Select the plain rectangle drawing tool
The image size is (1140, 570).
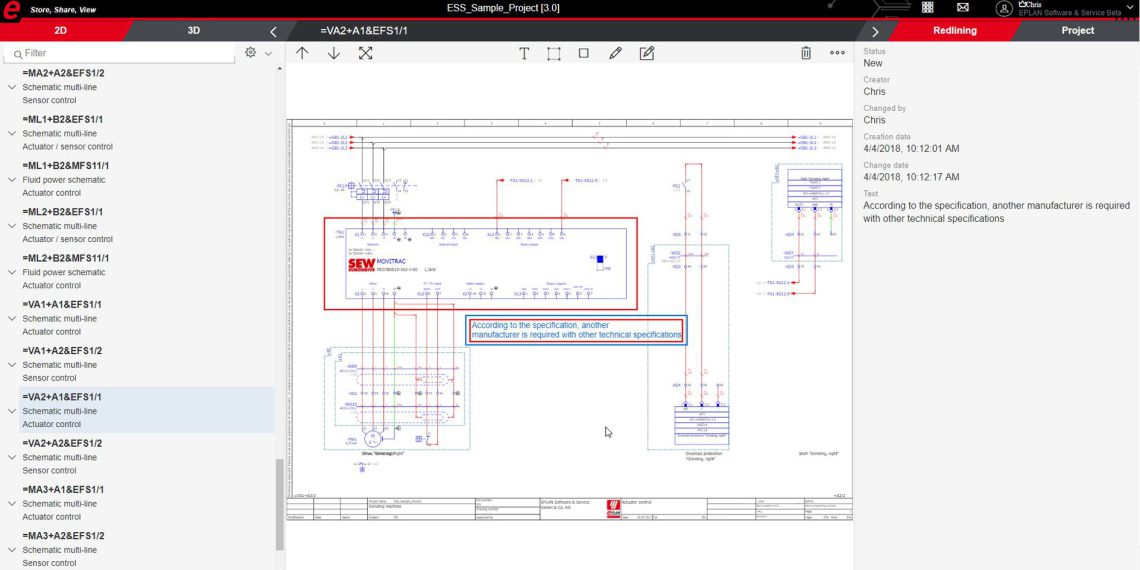[584, 53]
